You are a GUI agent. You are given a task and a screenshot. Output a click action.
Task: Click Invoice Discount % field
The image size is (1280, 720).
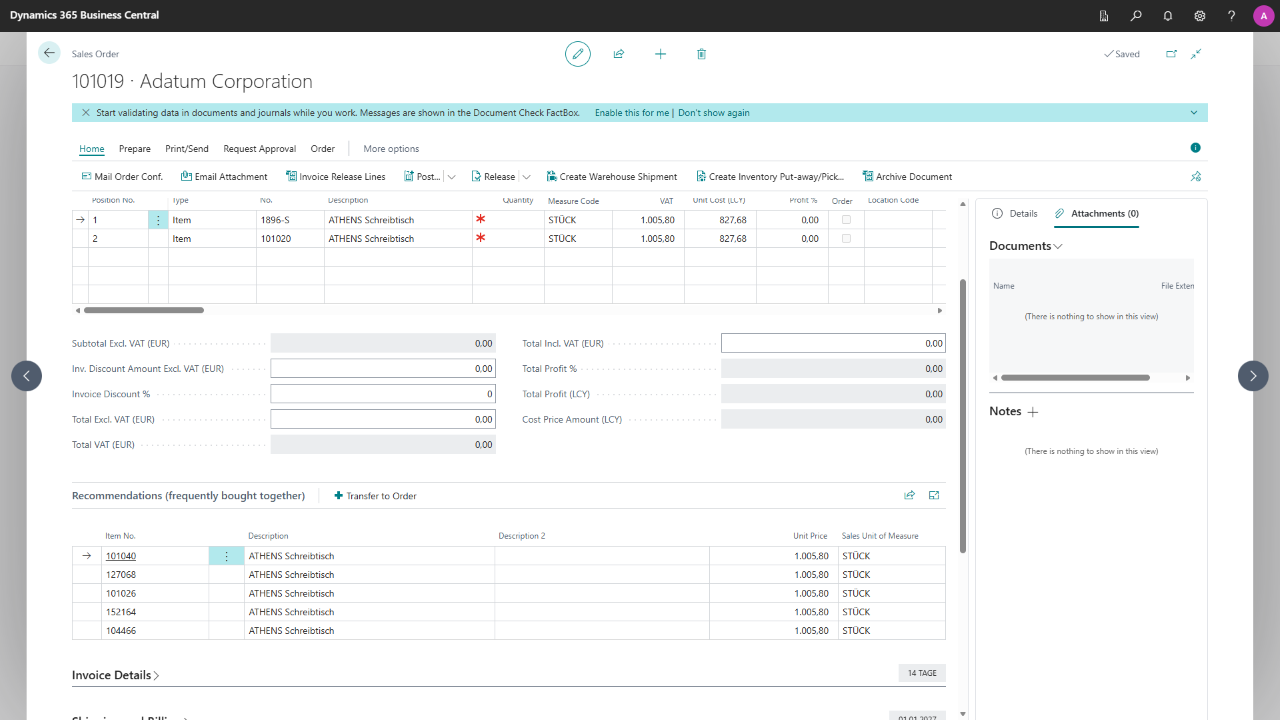(383, 394)
